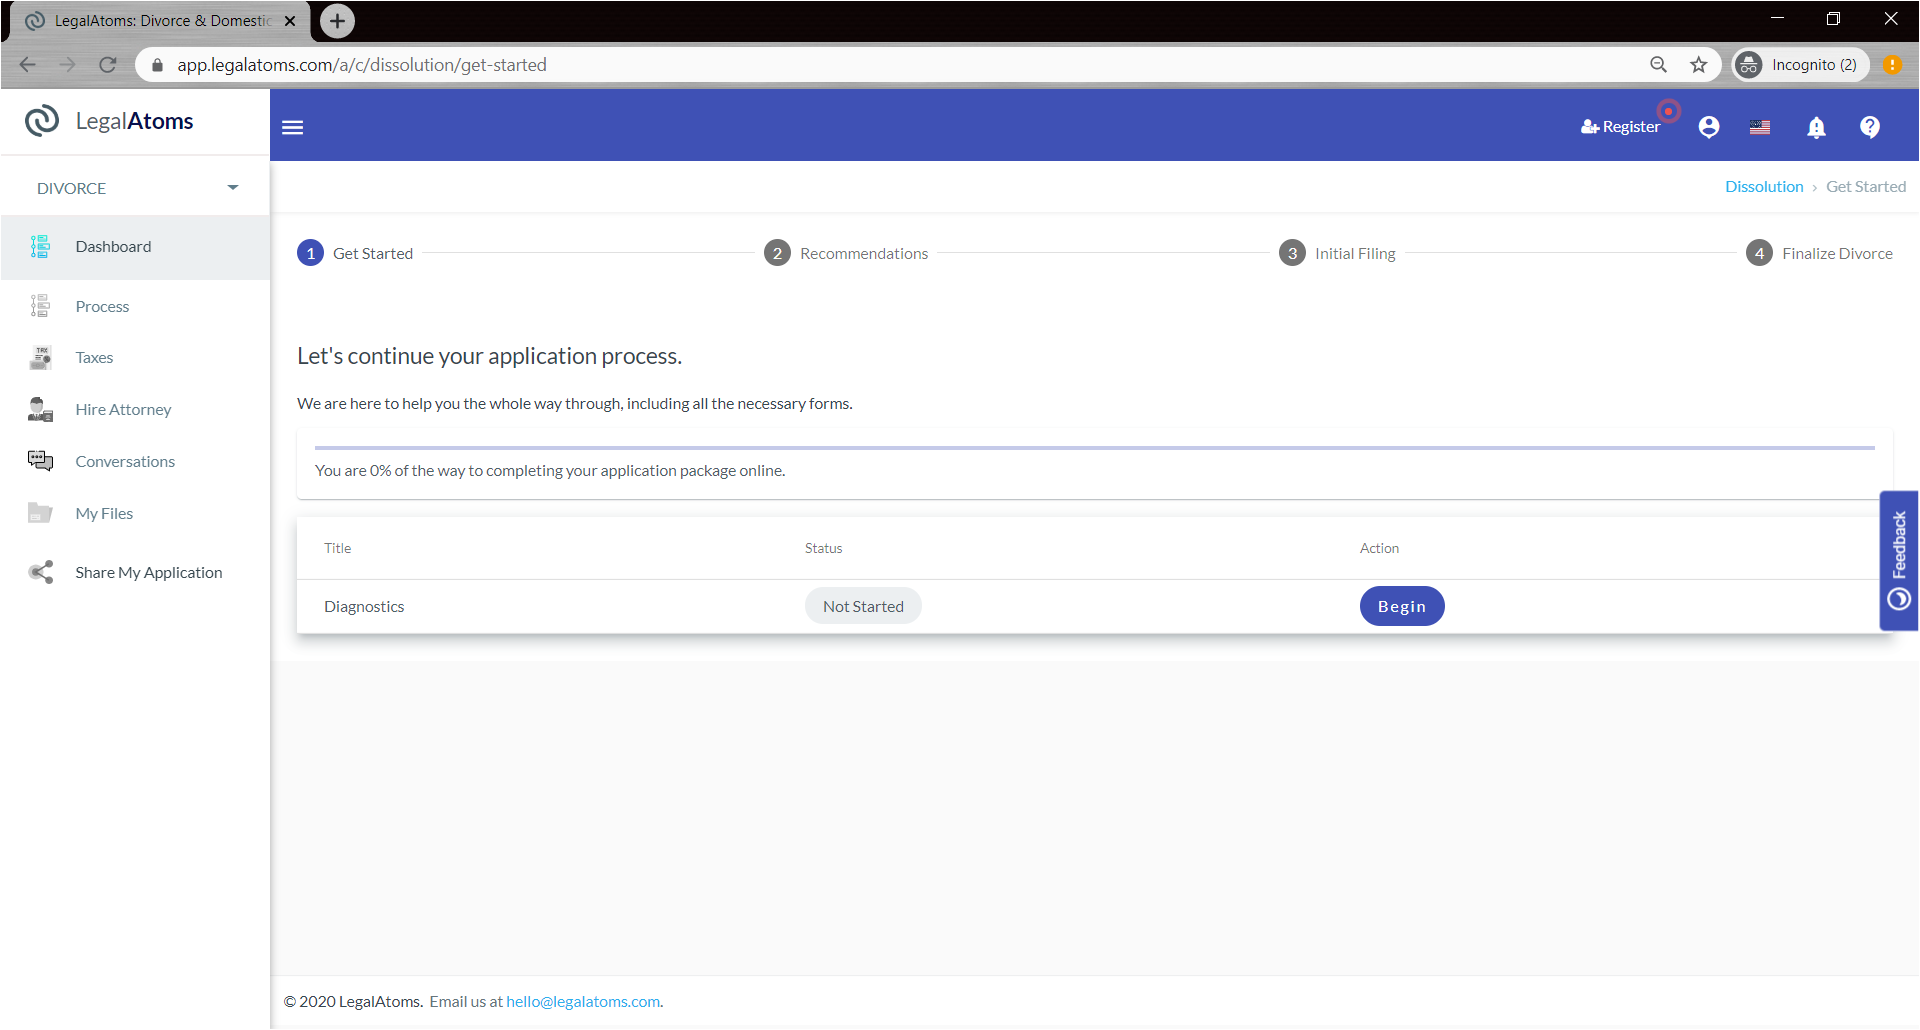Open the Dissolution breadcrumb link

pos(1764,187)
